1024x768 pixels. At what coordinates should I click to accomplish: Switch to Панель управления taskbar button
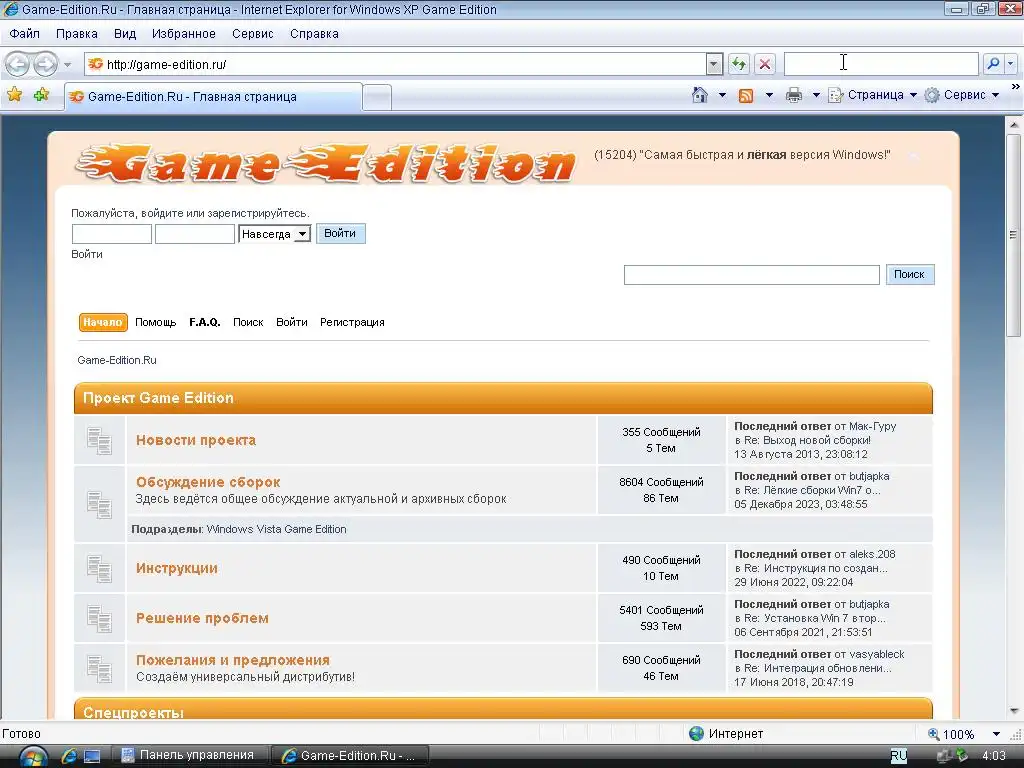point(189,756)
